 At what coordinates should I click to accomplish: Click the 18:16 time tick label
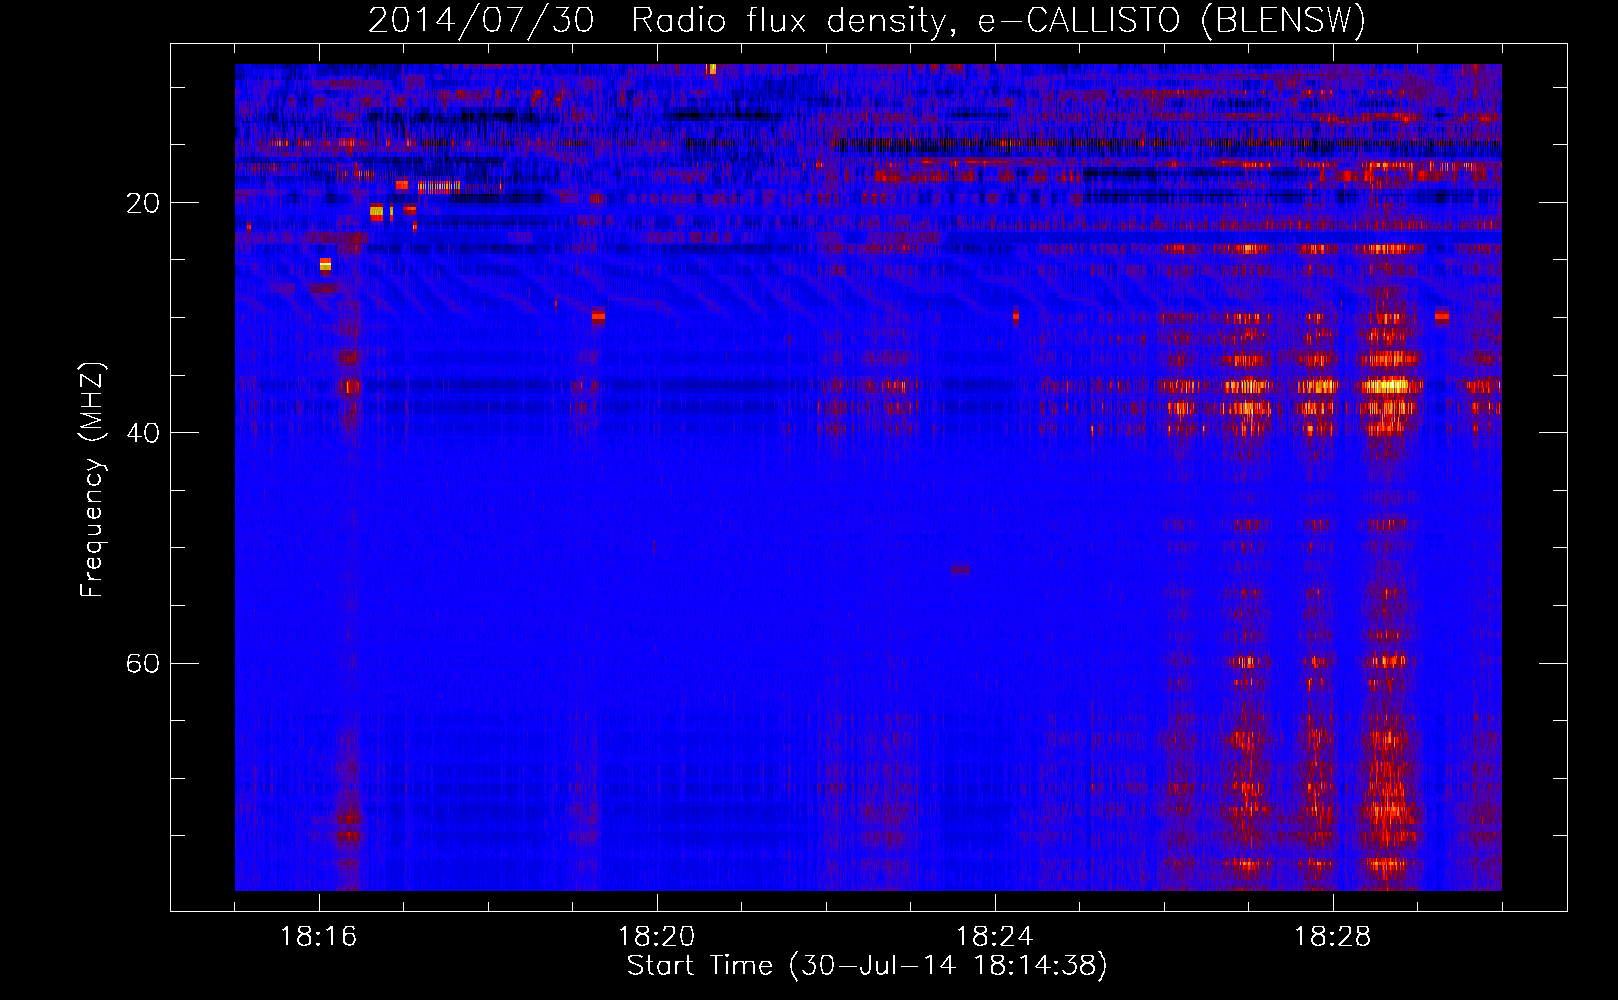[x=318, y=937]
